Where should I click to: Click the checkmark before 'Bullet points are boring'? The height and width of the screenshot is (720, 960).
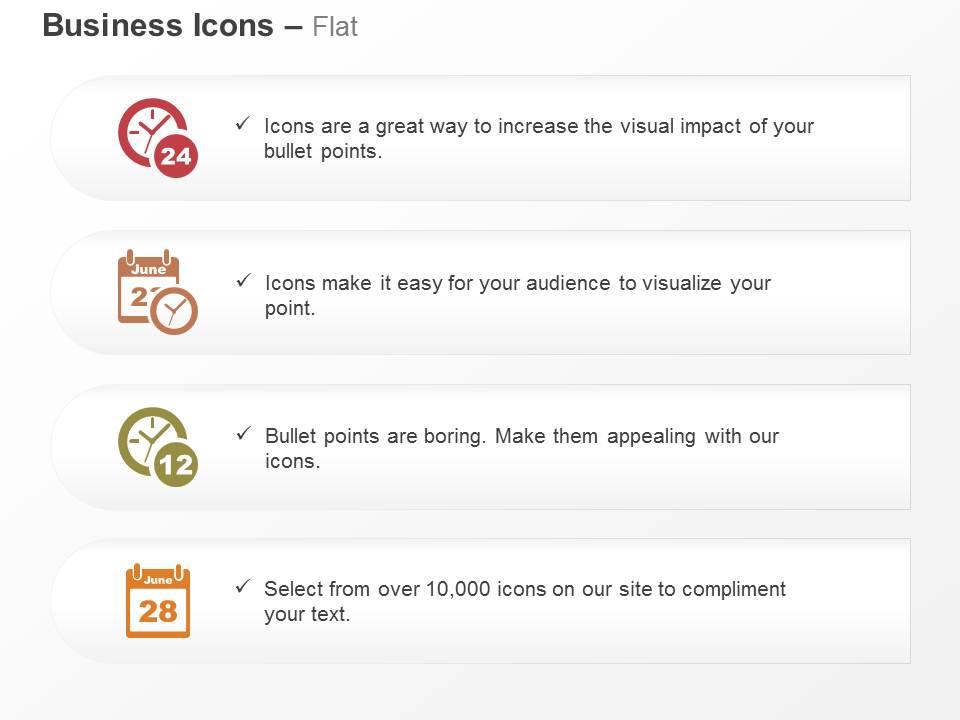tap(244, 433)
